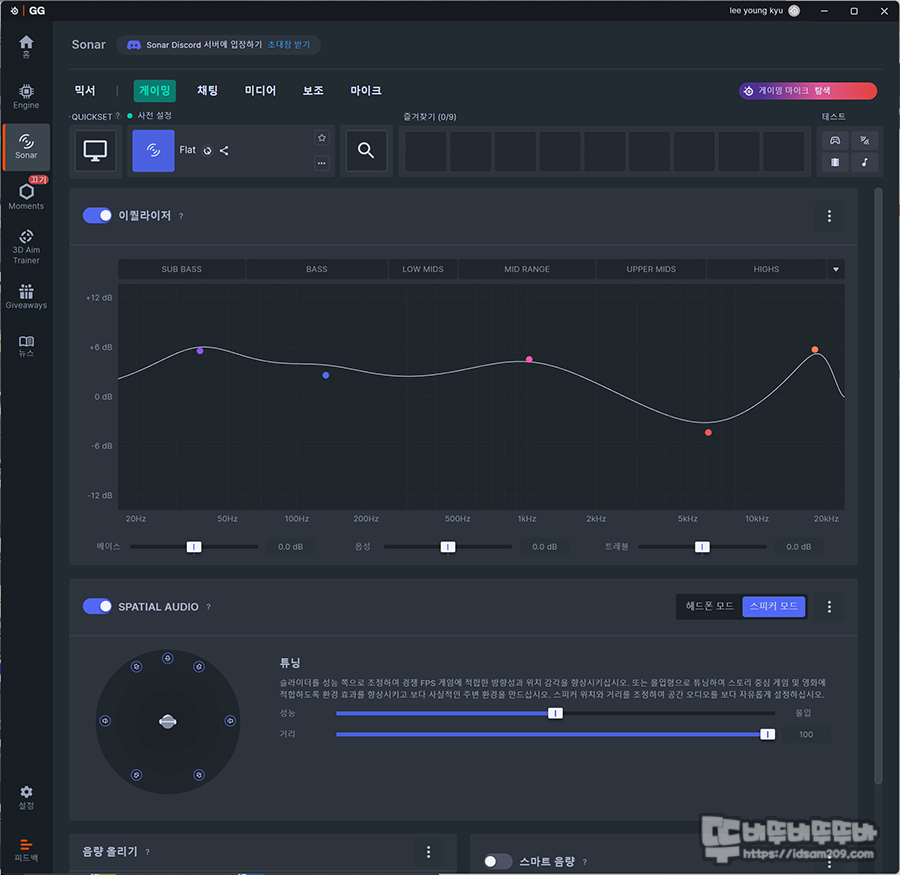Viewport: 900px width, 875px height.
Task: Play the film test sound
Action: 835,162
